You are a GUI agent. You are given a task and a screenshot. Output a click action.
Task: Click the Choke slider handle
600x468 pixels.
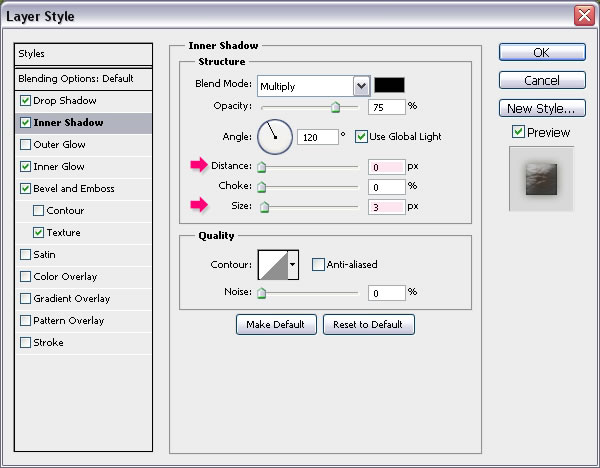(262, 187)
